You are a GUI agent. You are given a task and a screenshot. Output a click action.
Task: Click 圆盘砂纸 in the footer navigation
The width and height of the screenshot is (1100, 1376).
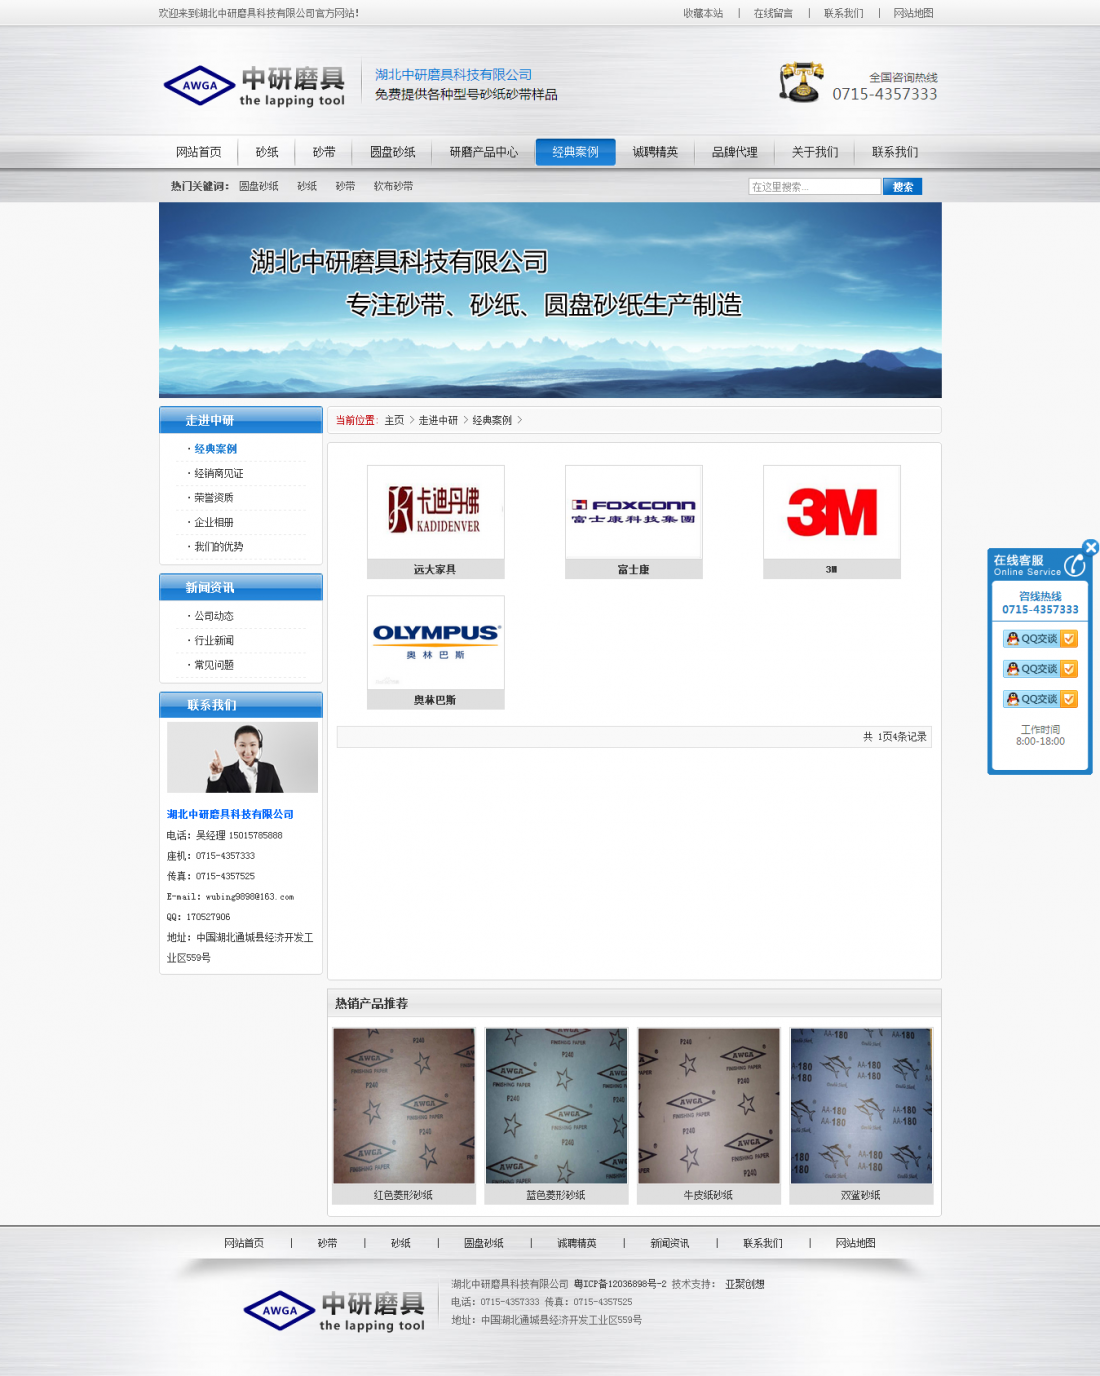(x=484, y=1243)
